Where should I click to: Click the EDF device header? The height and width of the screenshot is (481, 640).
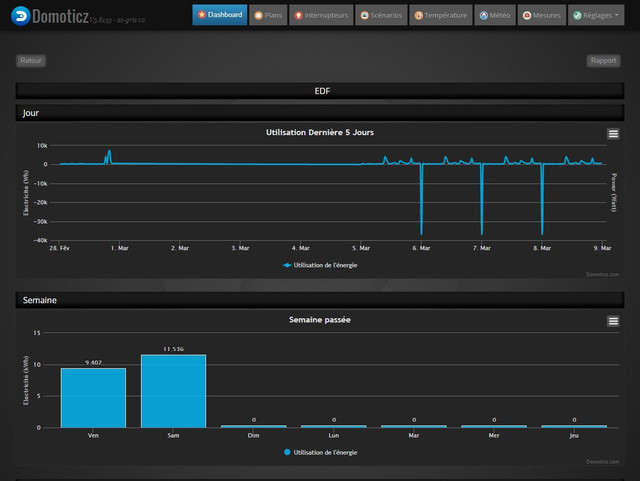point(320,91)
